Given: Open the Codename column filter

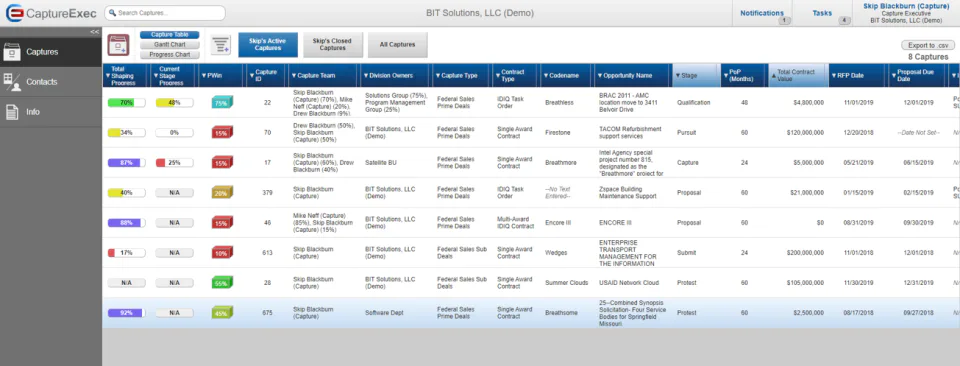Looking at the screenshot, I should [546, 76].
